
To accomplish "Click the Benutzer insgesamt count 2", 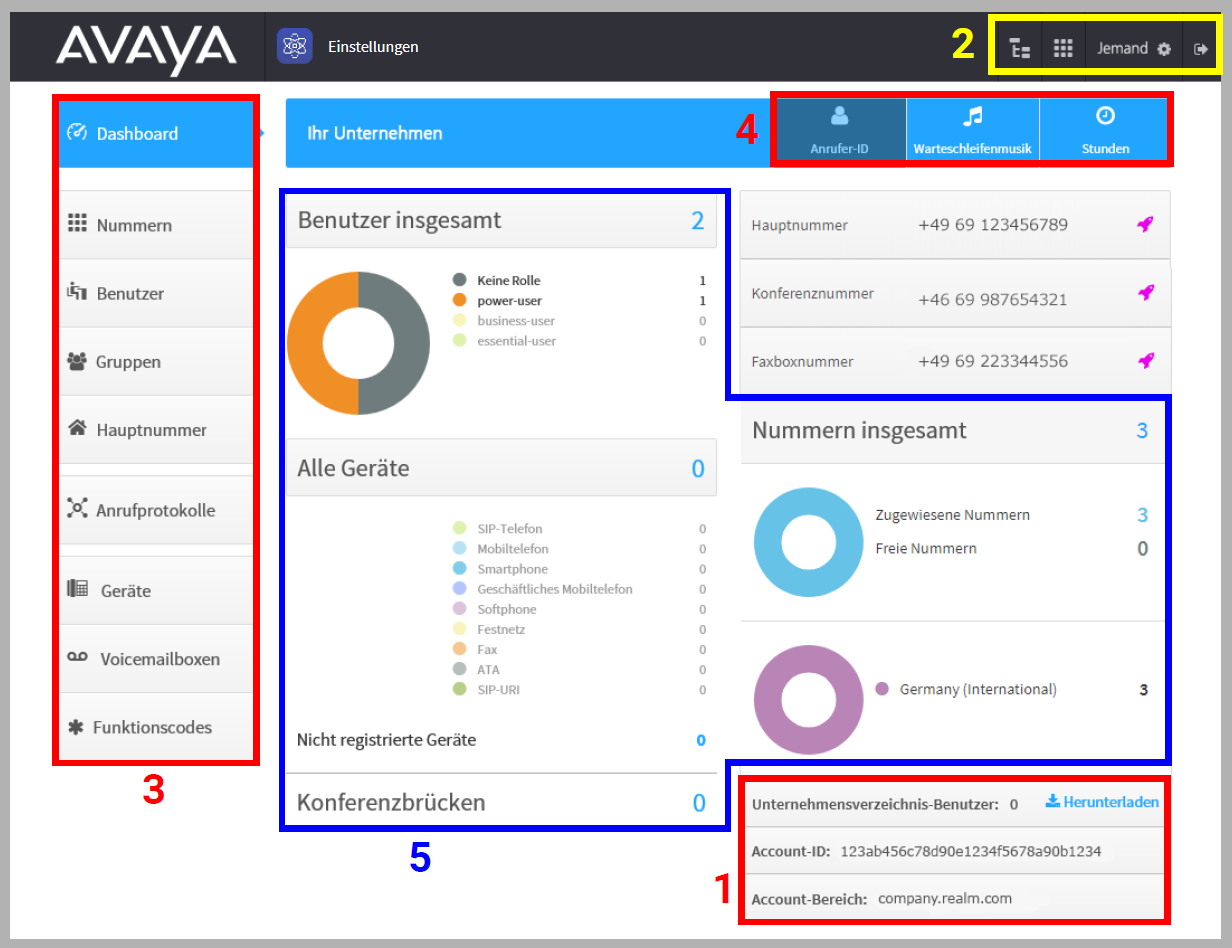I will click(x=698, y=220).
